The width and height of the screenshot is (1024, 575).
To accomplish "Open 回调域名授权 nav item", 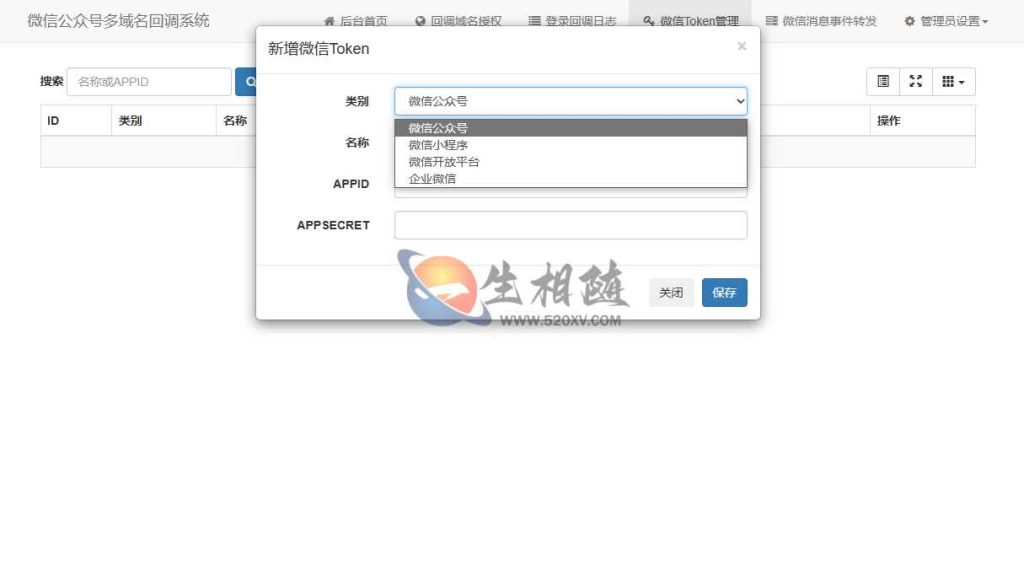I will [x=458, y=21].
